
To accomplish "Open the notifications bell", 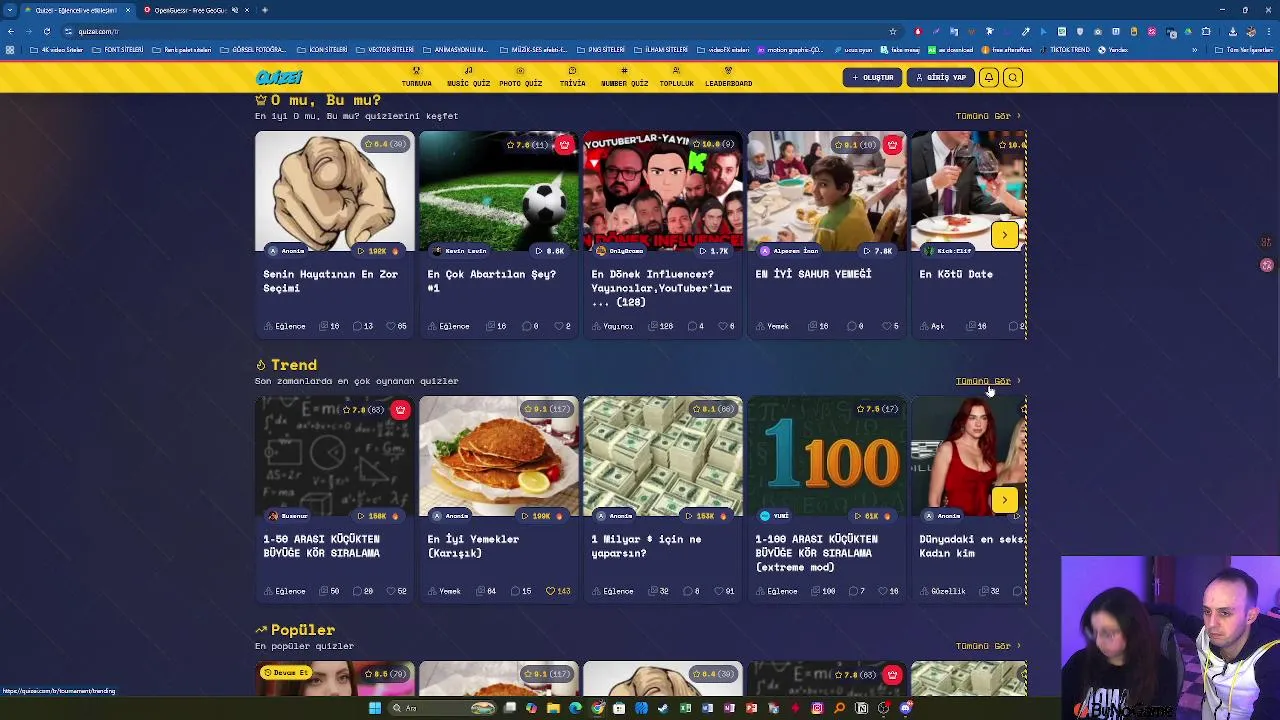I will 988,77.
